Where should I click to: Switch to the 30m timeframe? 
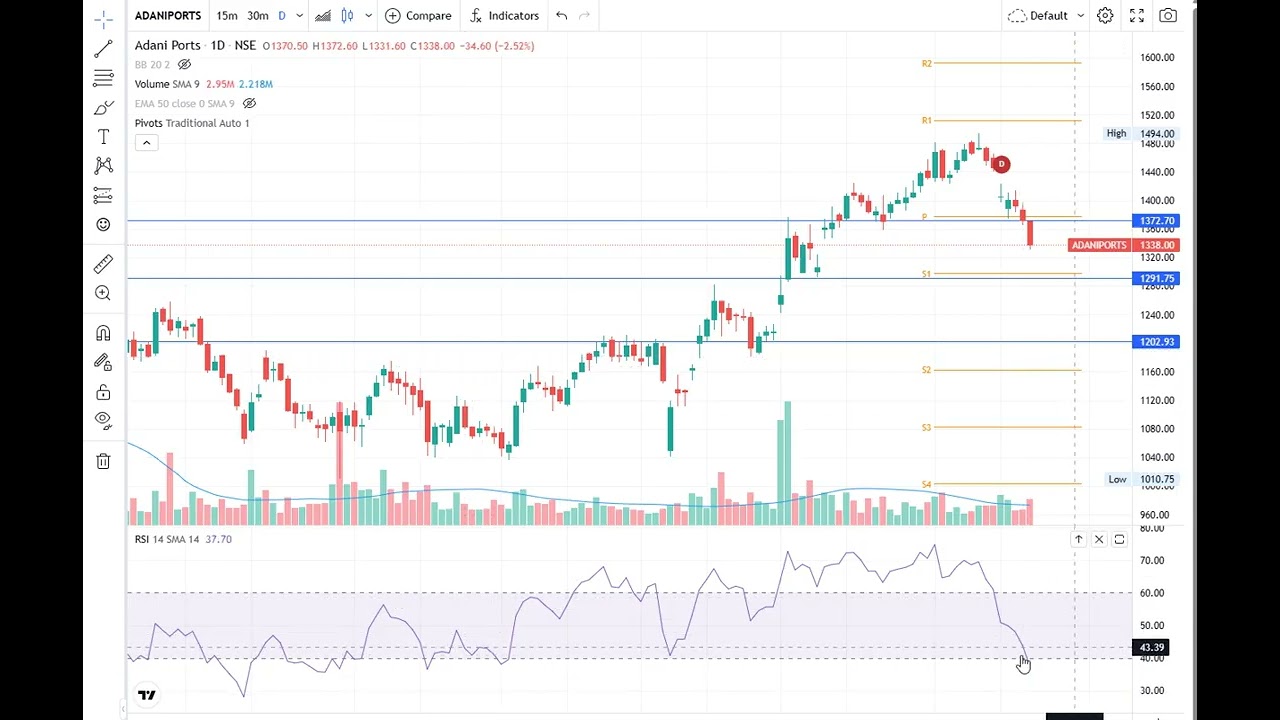pyautogui.click(x=258, y=16)
